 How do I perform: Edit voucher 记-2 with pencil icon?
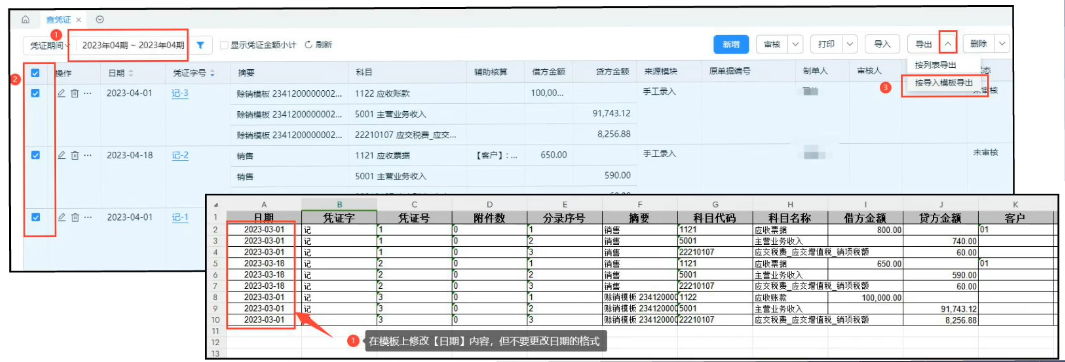pyautogui.click(x=61, y=156)
